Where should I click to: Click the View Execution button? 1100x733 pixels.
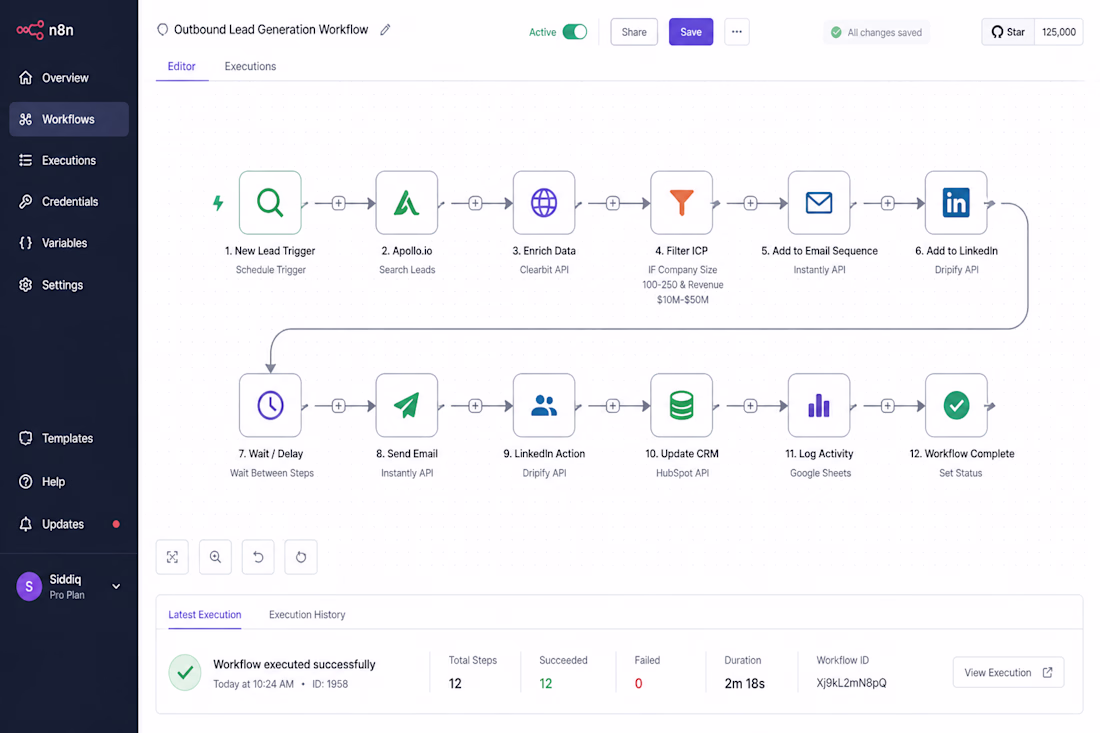coord(1008,672)
